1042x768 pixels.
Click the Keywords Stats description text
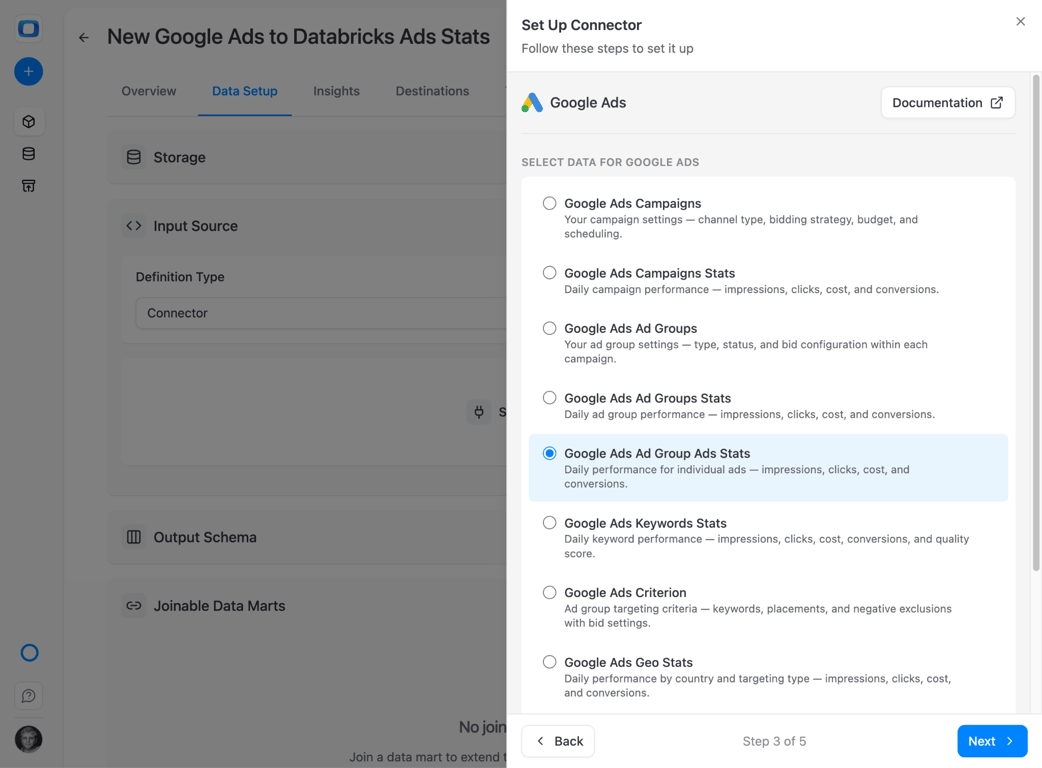[766, 546]
